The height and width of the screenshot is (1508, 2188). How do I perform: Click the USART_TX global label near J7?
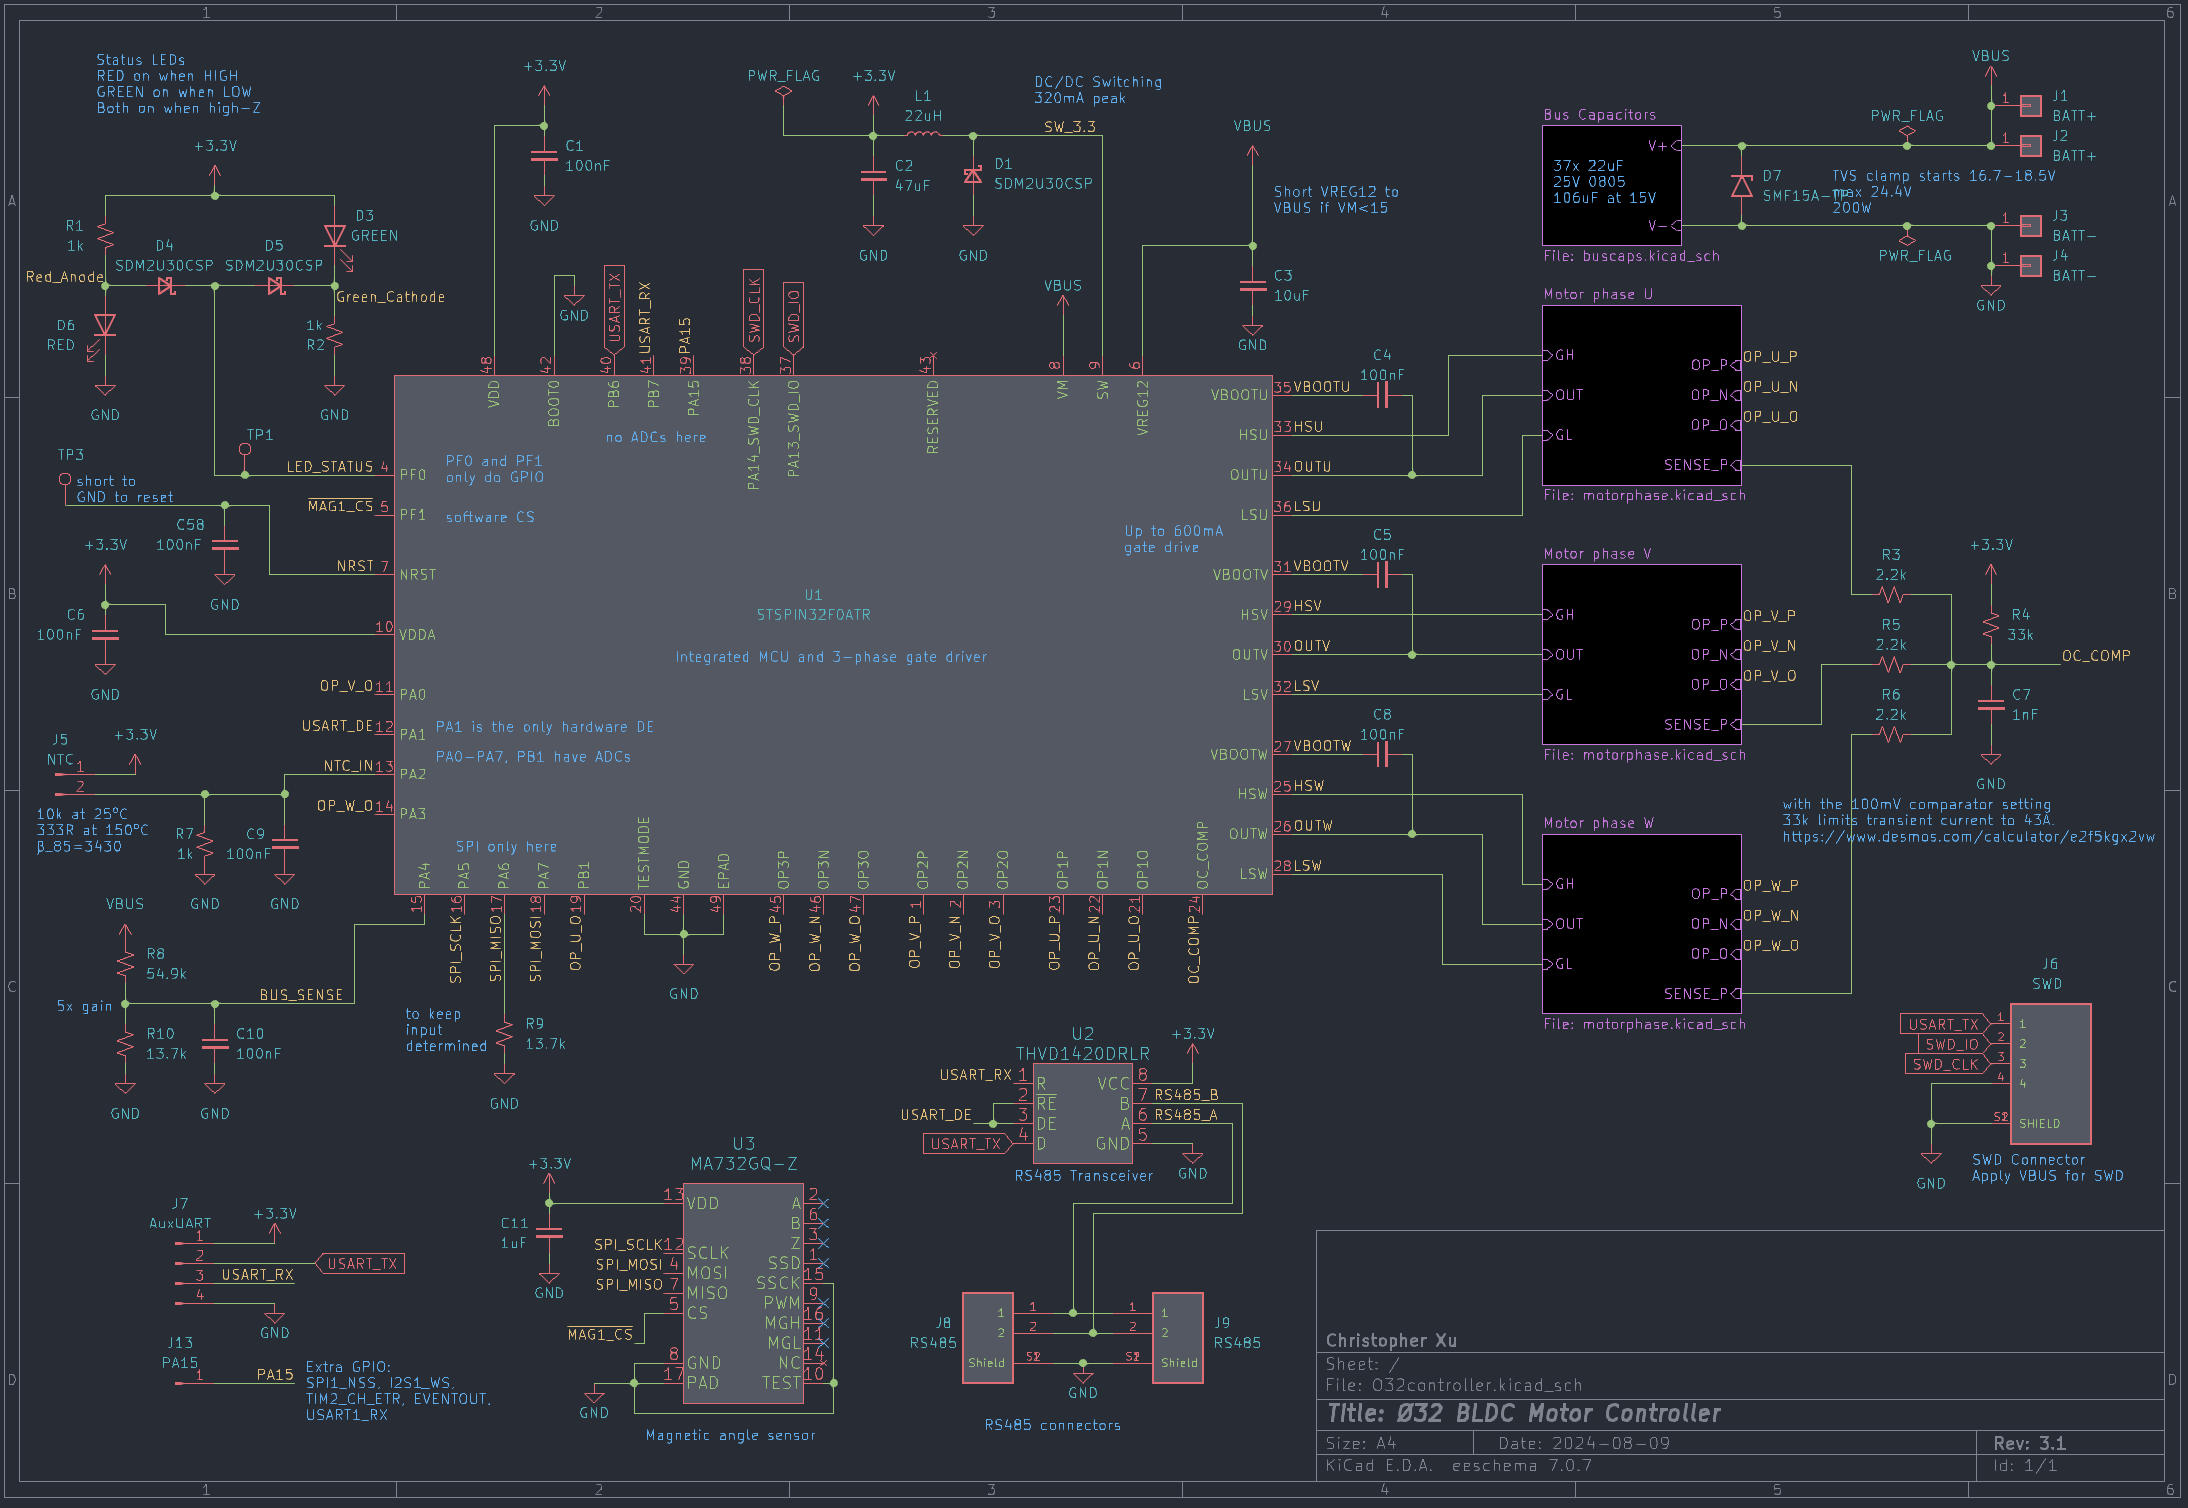360,1264
